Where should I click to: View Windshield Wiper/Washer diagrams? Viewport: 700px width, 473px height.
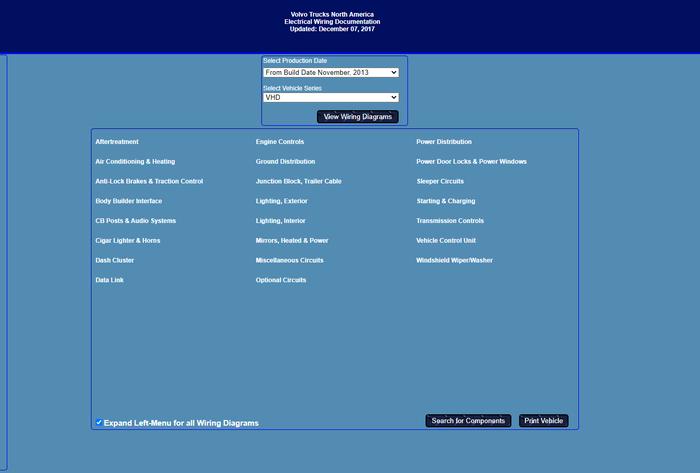point(454,260)
